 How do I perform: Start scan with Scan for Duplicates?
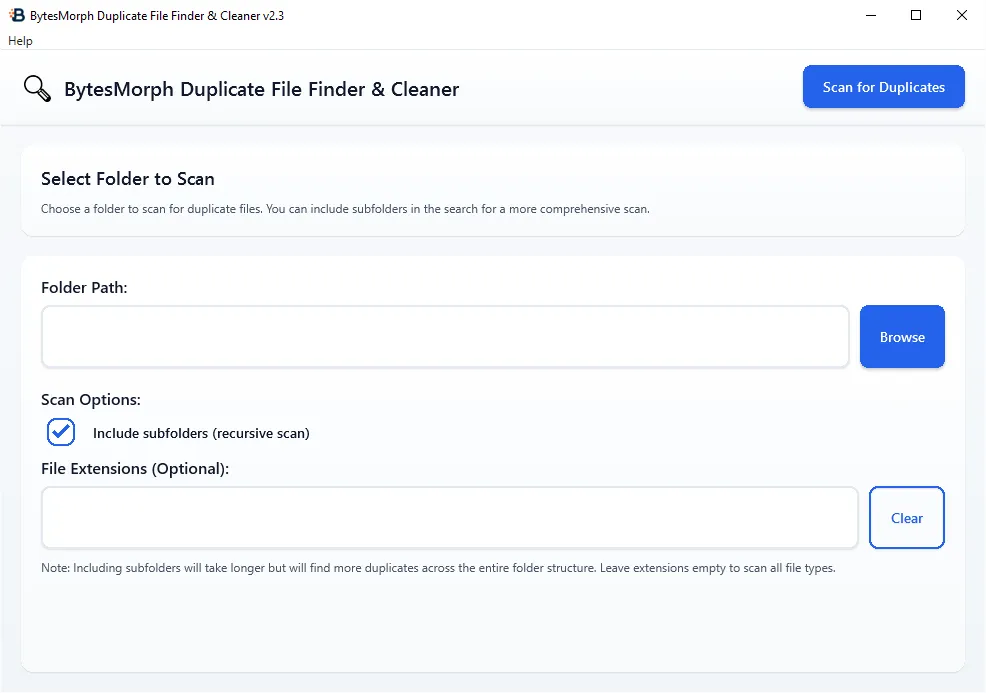coord(883,87)
